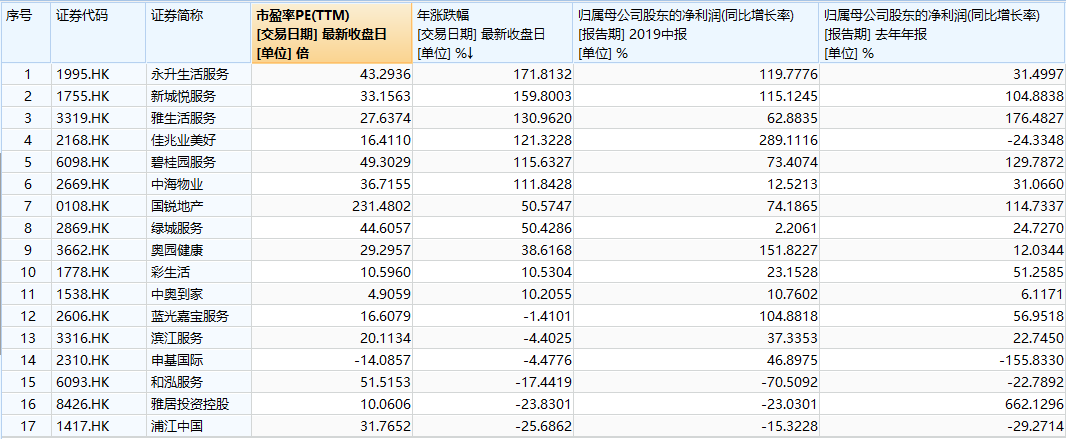Click annual growth value 6.1171
The width and height of the screenshot is (1066, 439).
pos(1044,294)
